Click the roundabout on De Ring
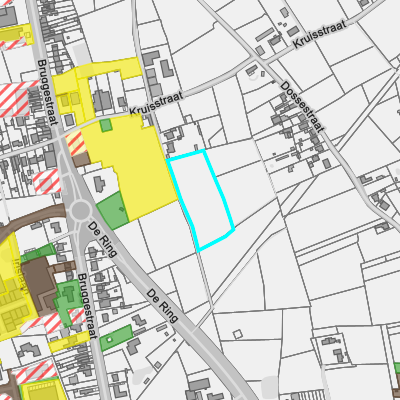Viewport: 400px width, 400px height. point(80,211)
